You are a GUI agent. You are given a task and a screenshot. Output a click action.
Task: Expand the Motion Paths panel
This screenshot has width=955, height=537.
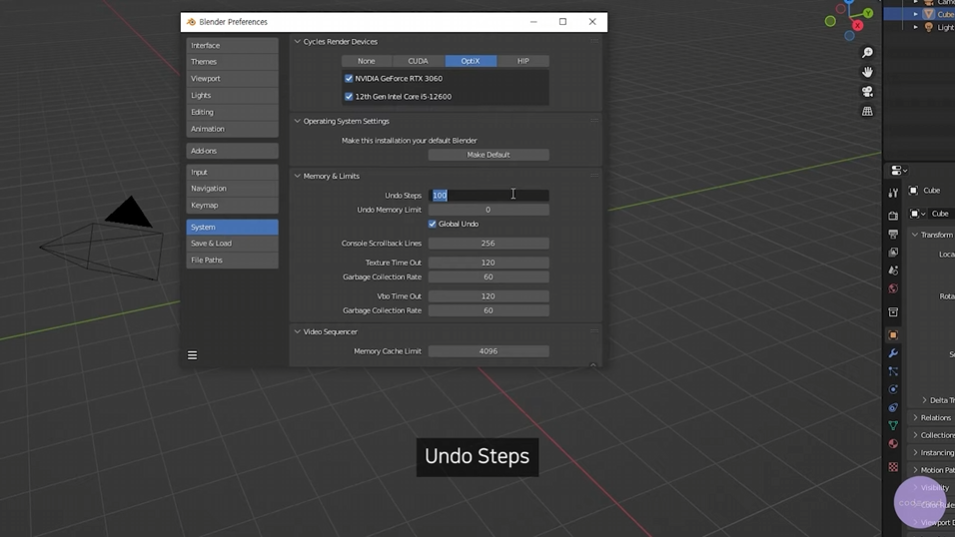(x=915, y=470)
